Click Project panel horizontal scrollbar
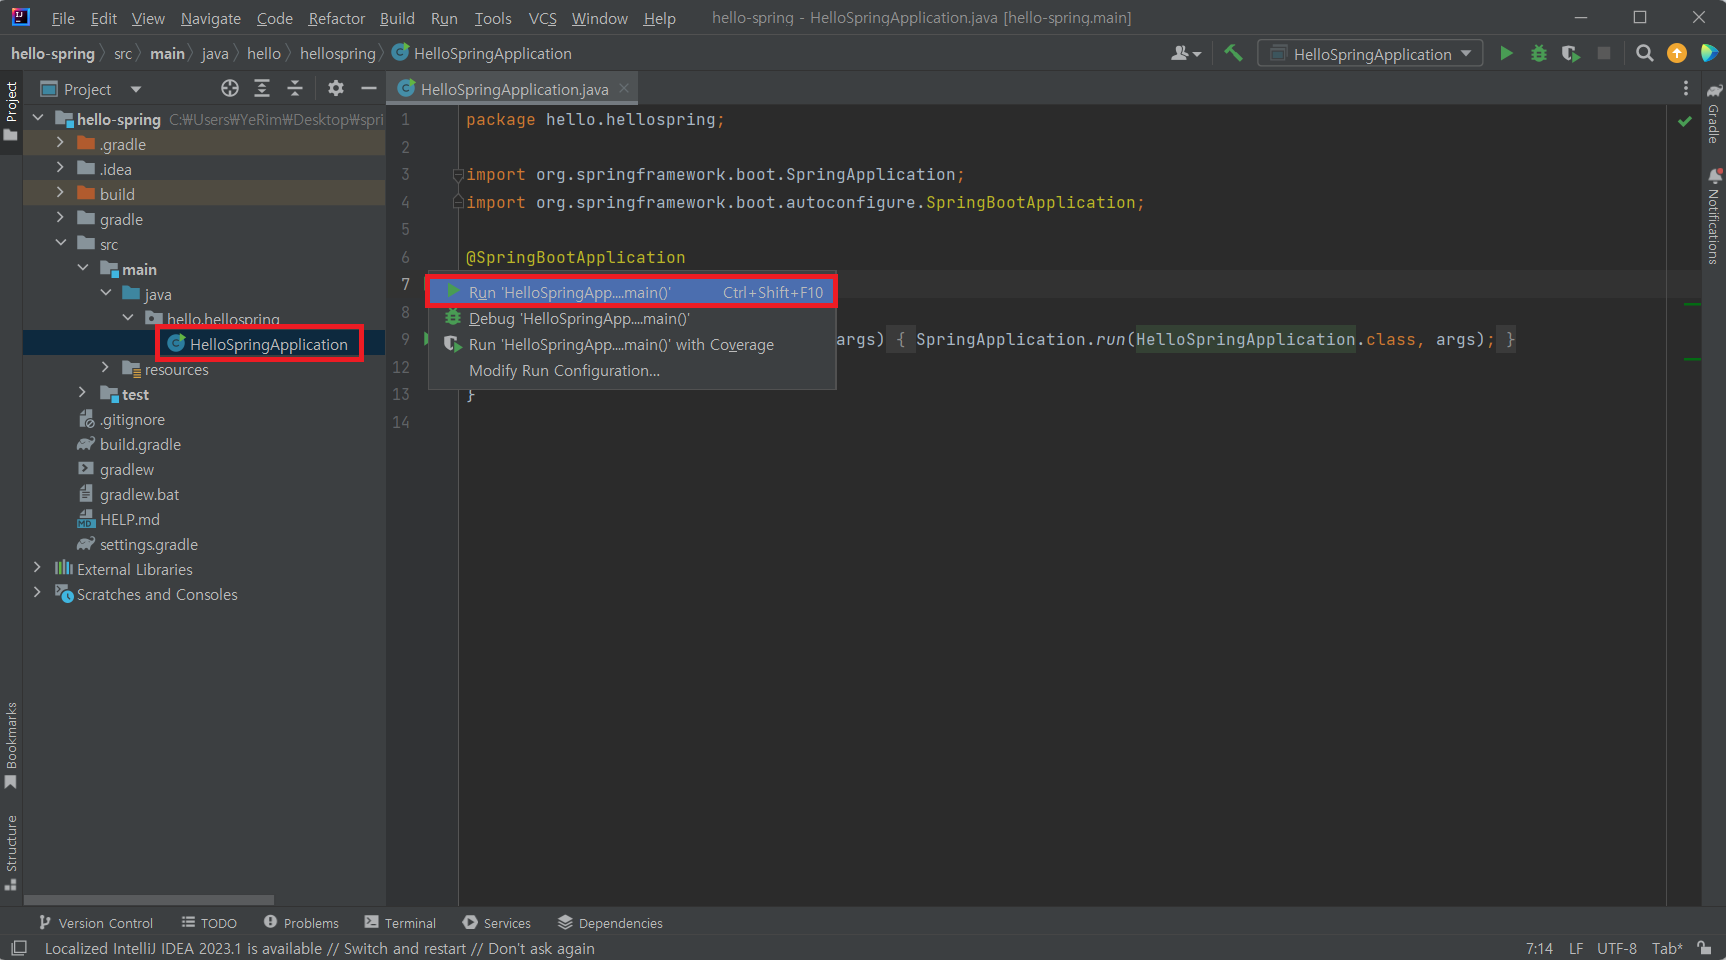Viewport: 1726px width, 960px height. (149, 900)
